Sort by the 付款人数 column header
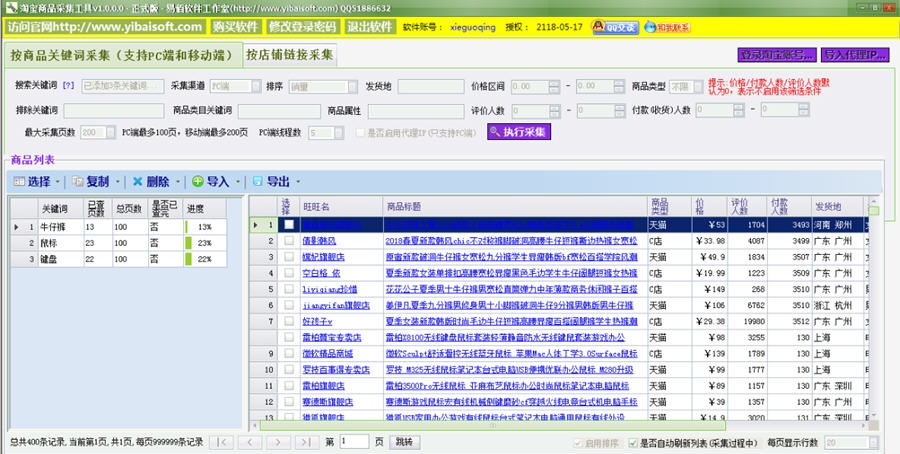Screen dimensions: 900x454 click(789, 207)
